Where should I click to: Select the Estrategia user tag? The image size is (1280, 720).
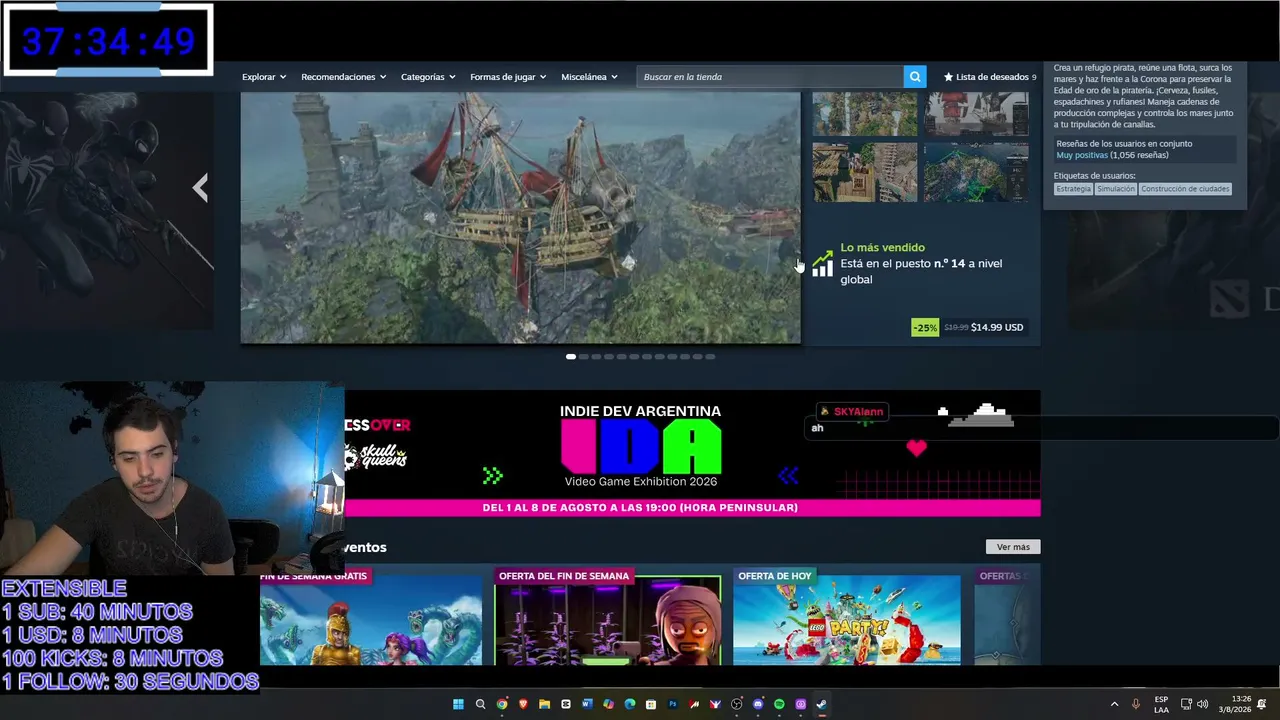click(1073, 189)
